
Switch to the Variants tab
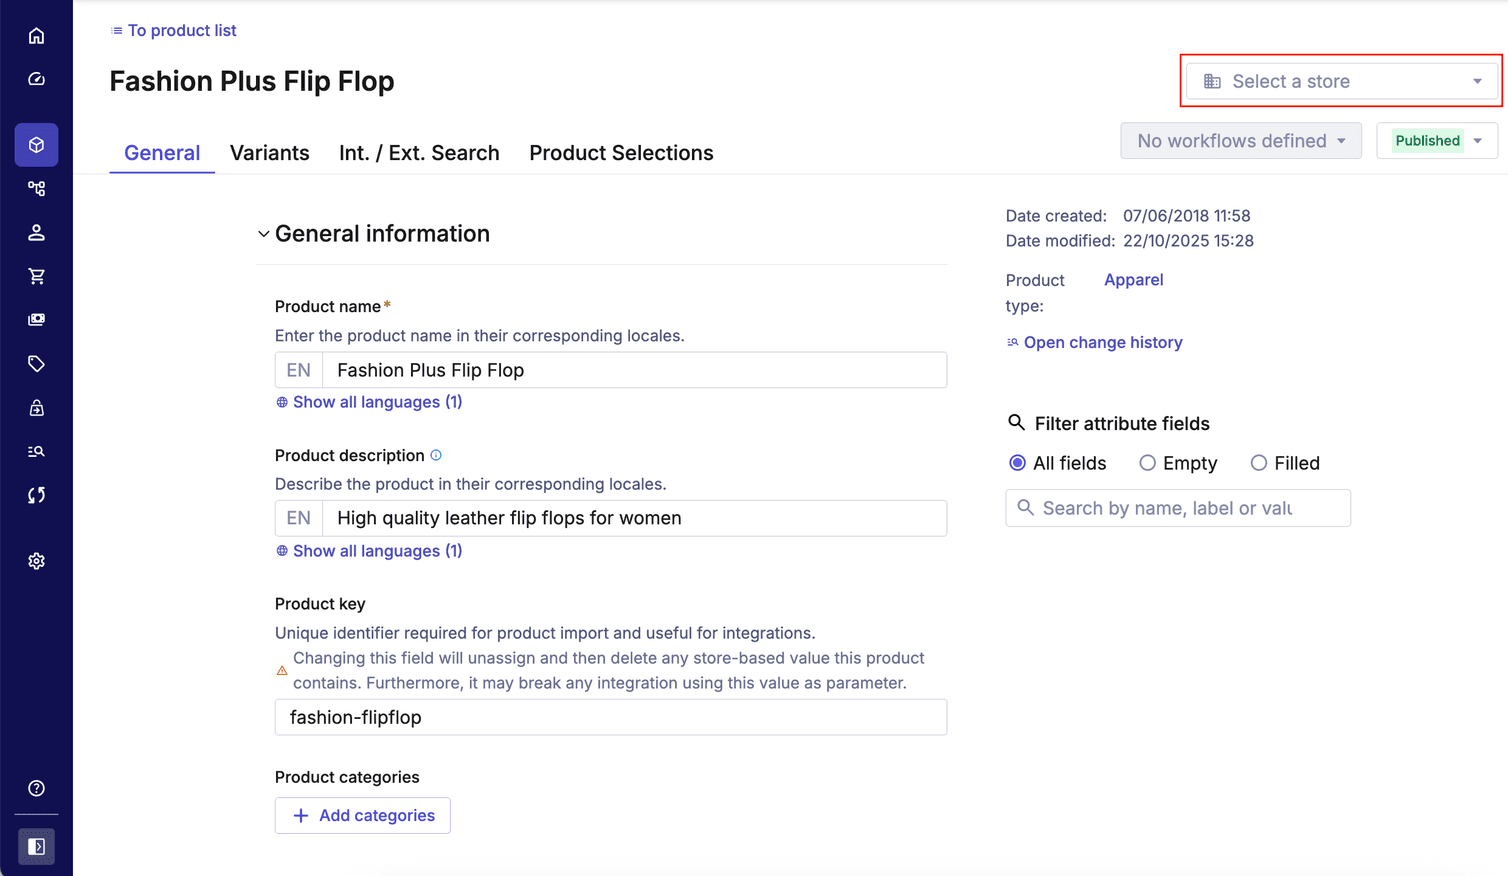pyautogui.click(x=269, y=152)
